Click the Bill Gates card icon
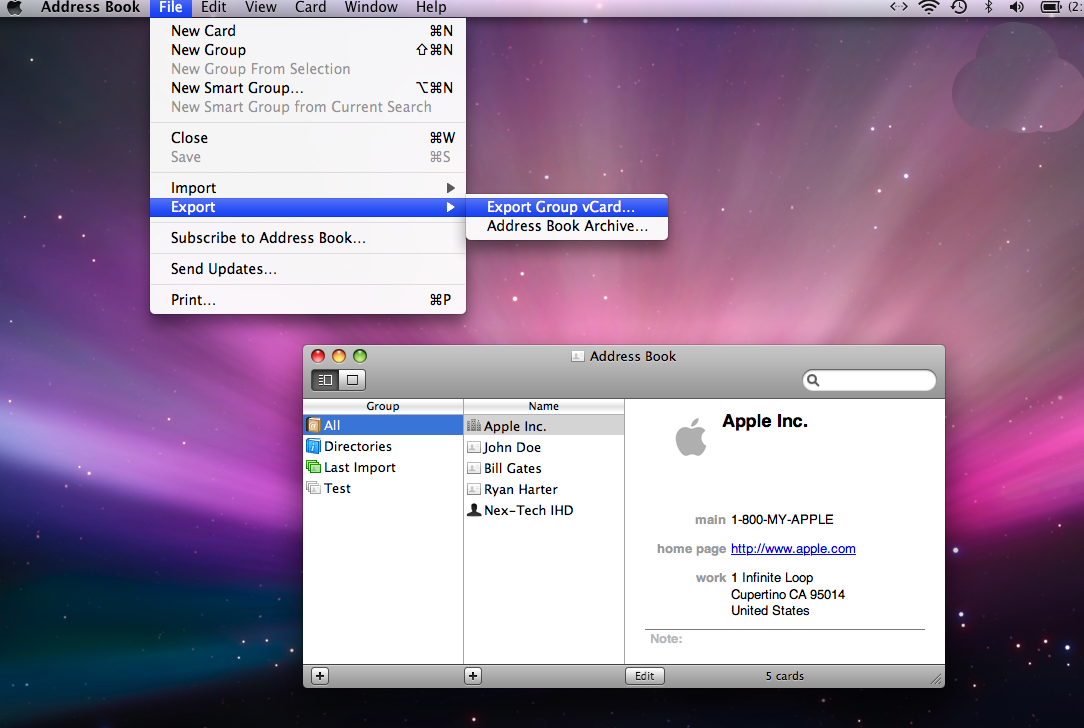Screen dimensions: 1084x728 click(474, 468)
